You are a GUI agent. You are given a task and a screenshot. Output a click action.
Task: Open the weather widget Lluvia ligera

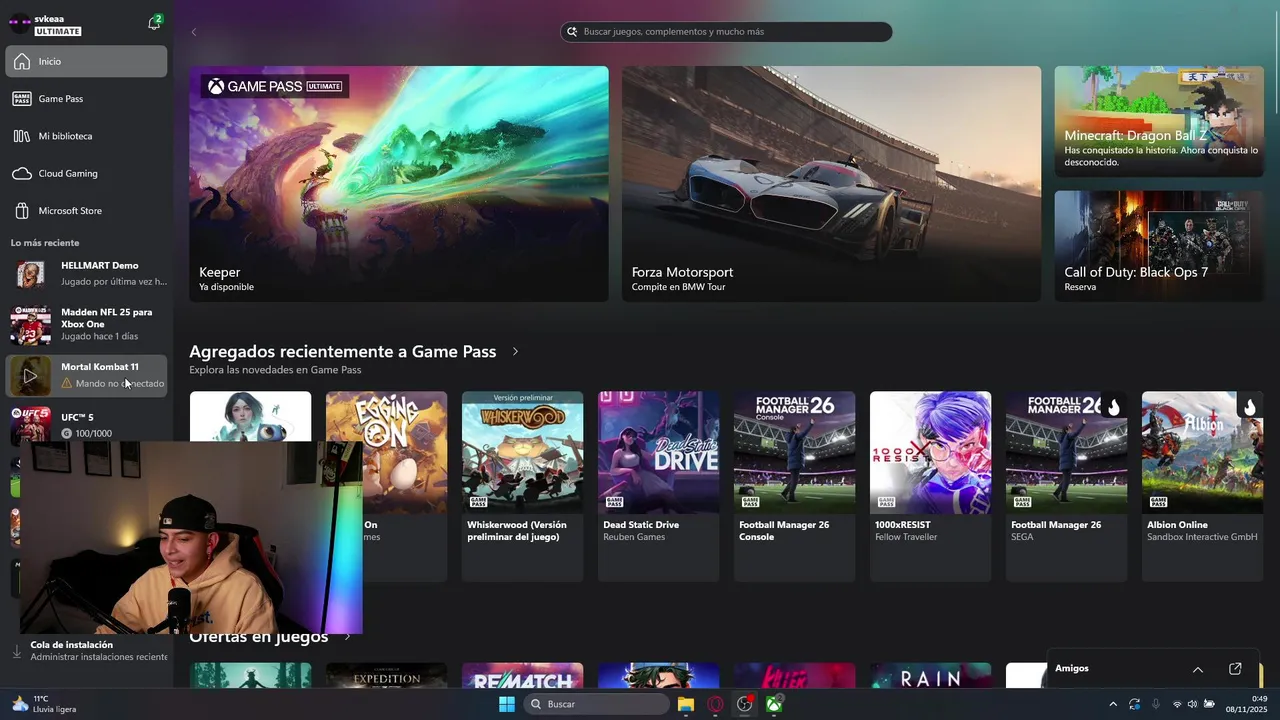pyautogui.click(x=44, y=704)
